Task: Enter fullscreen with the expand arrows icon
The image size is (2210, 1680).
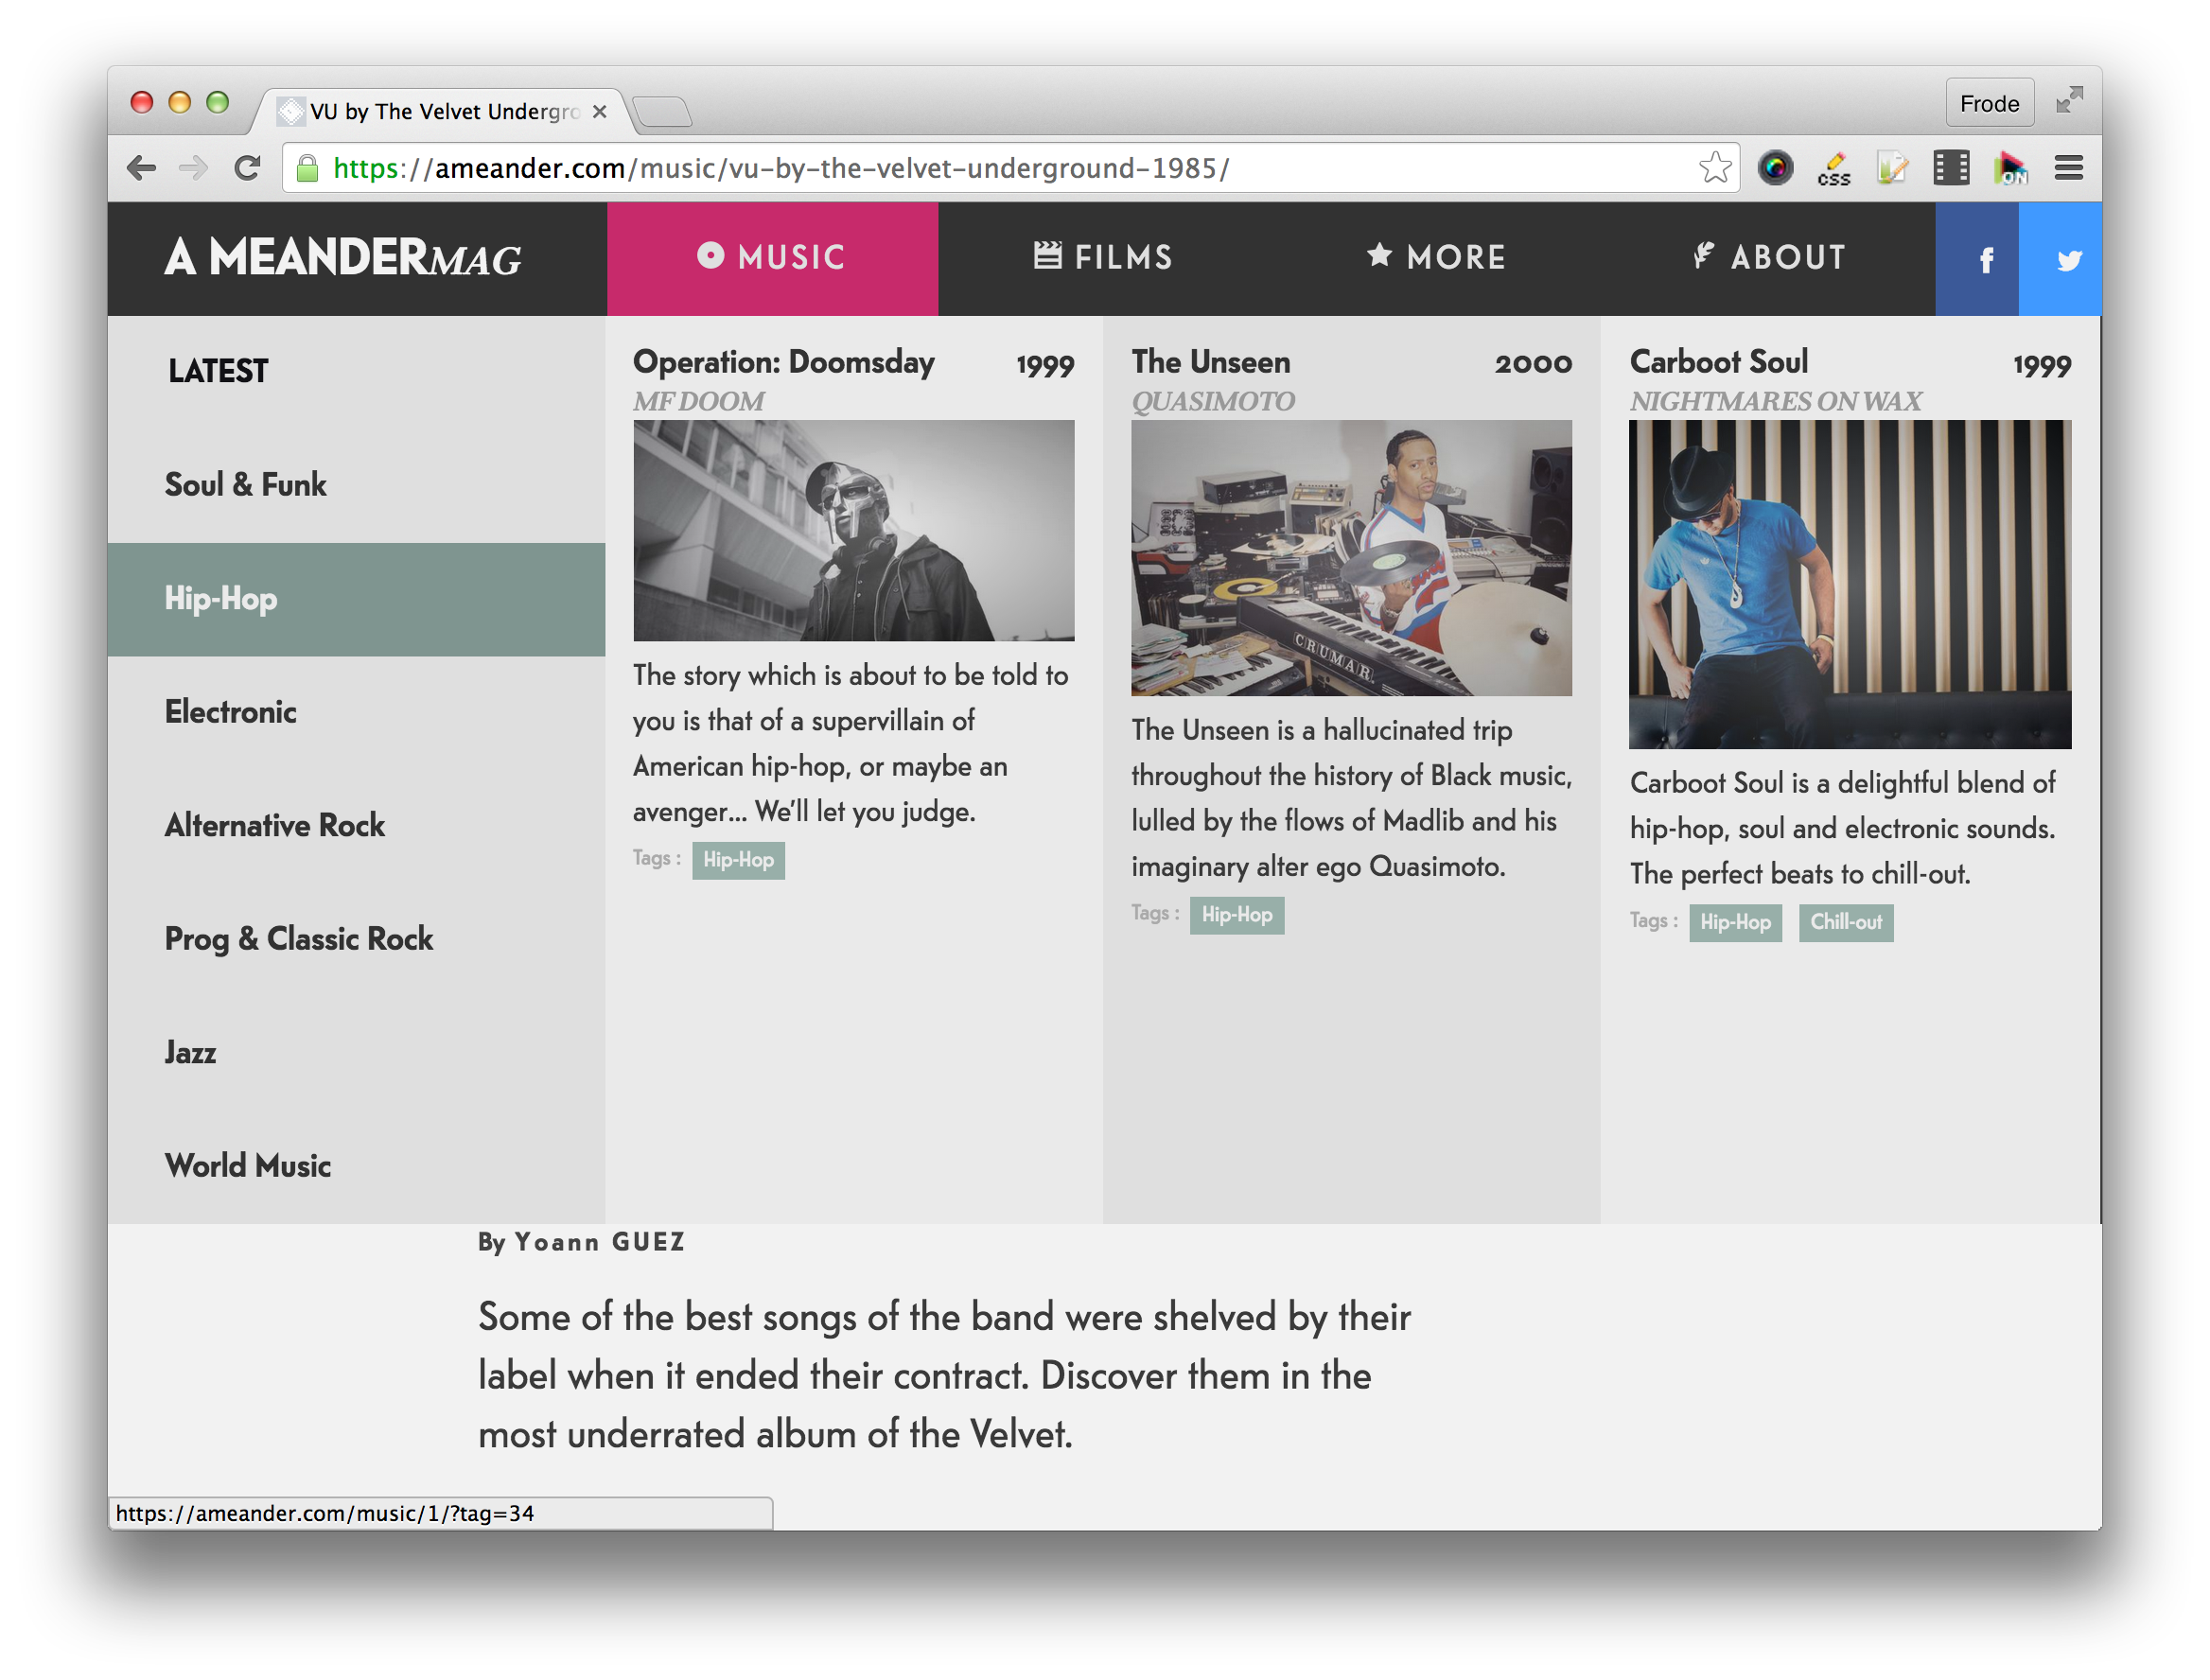Action: click(2069, 100)
